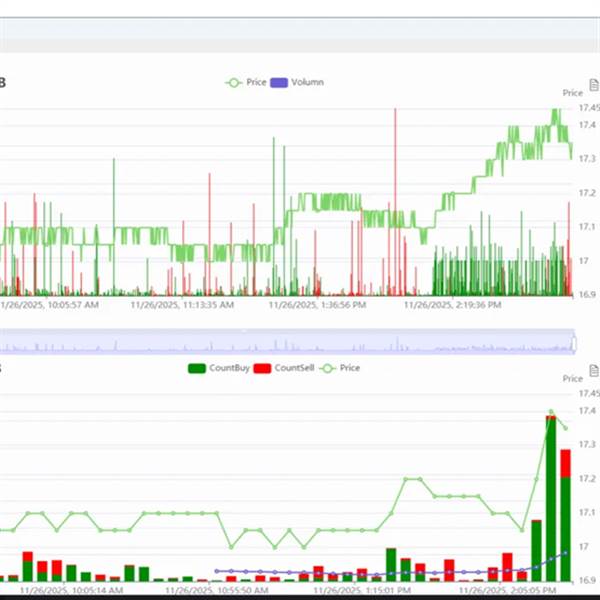Click the last point on the purple trend line
The image size is (600, 600).
[566, 553]
